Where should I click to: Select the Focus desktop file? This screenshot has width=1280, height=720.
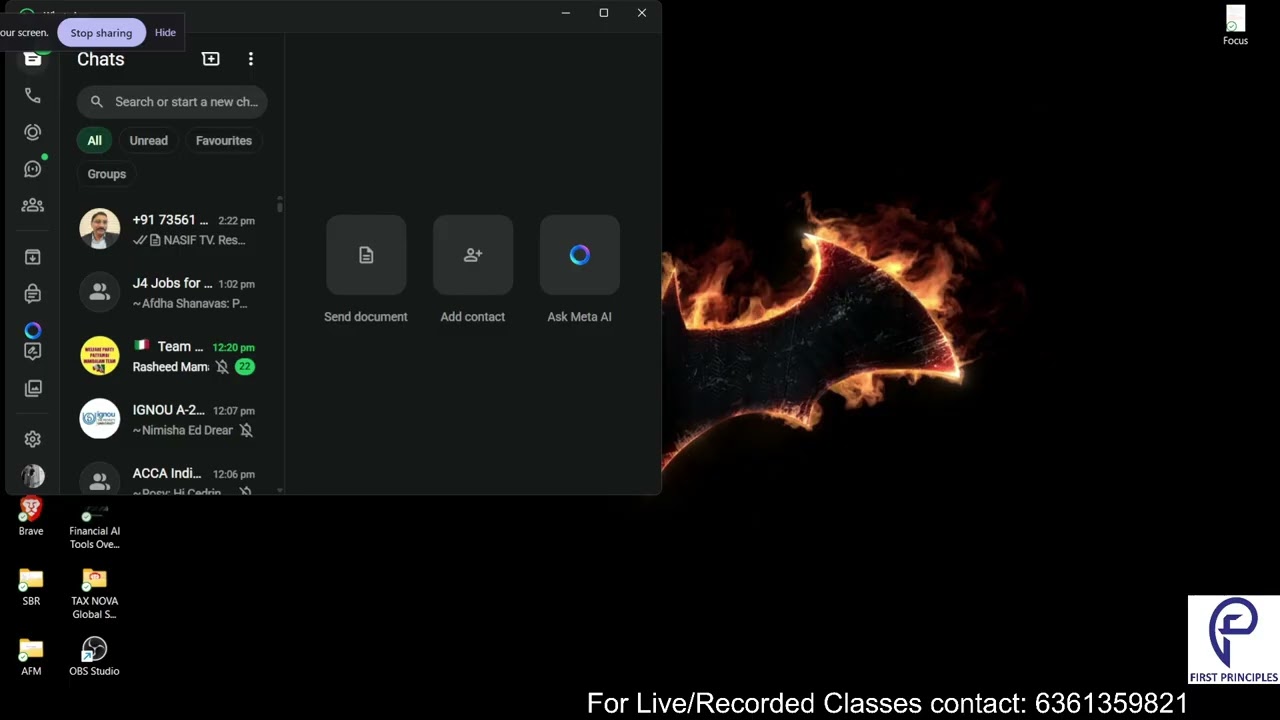point(1235,26)
